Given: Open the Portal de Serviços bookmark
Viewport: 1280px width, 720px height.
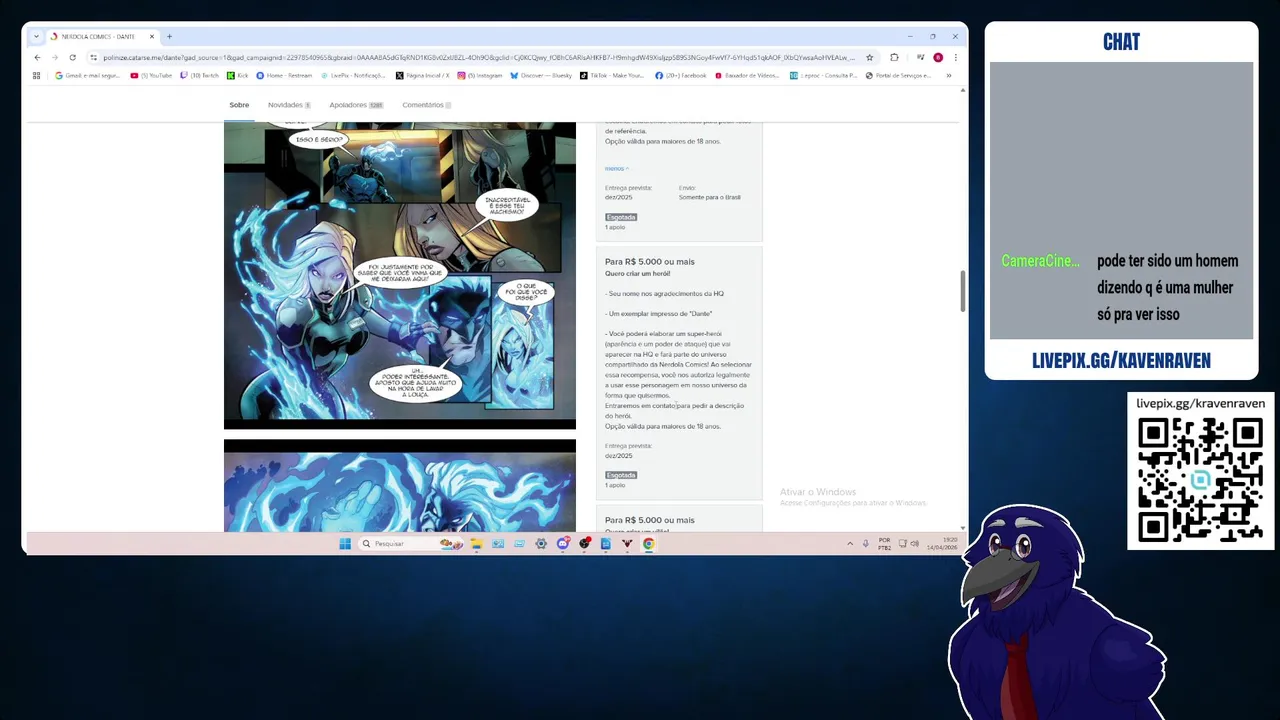Looking at the screenshot, I should pos(898,75).
